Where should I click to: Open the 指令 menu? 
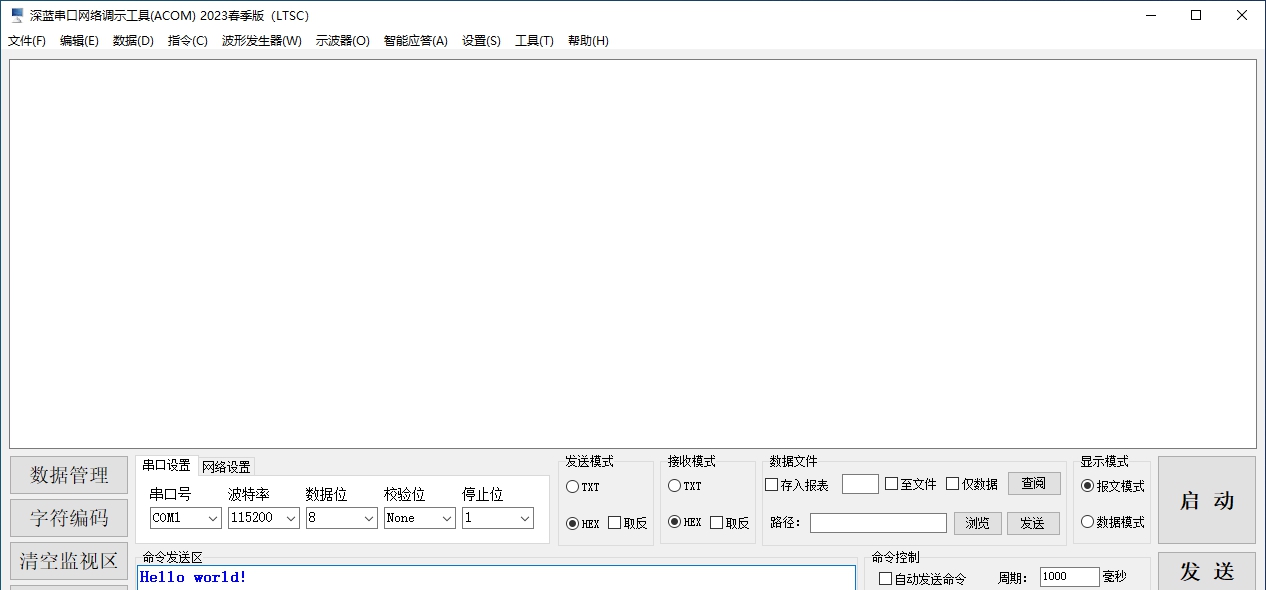[186, 41]
